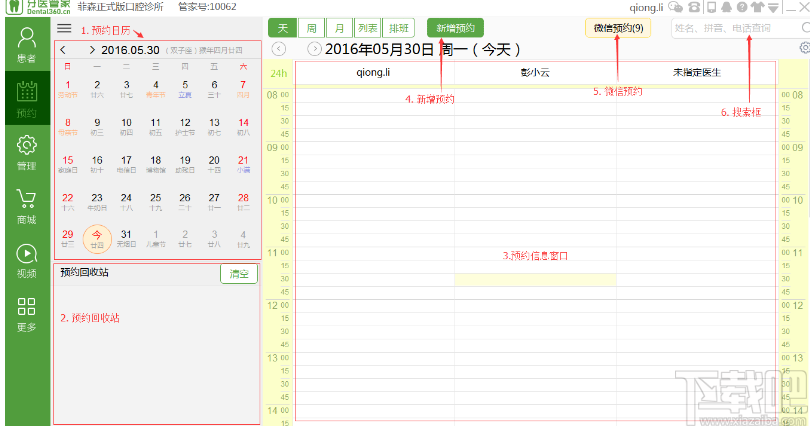Click the 12 00 time label
Viewport: 810px width, 426px height.
pyautogui.click(x=278, y=305)
